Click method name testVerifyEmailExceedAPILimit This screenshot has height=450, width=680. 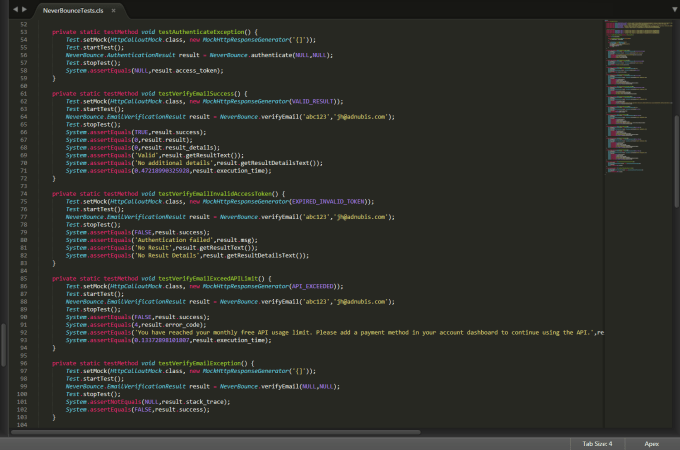coord(208,279)
